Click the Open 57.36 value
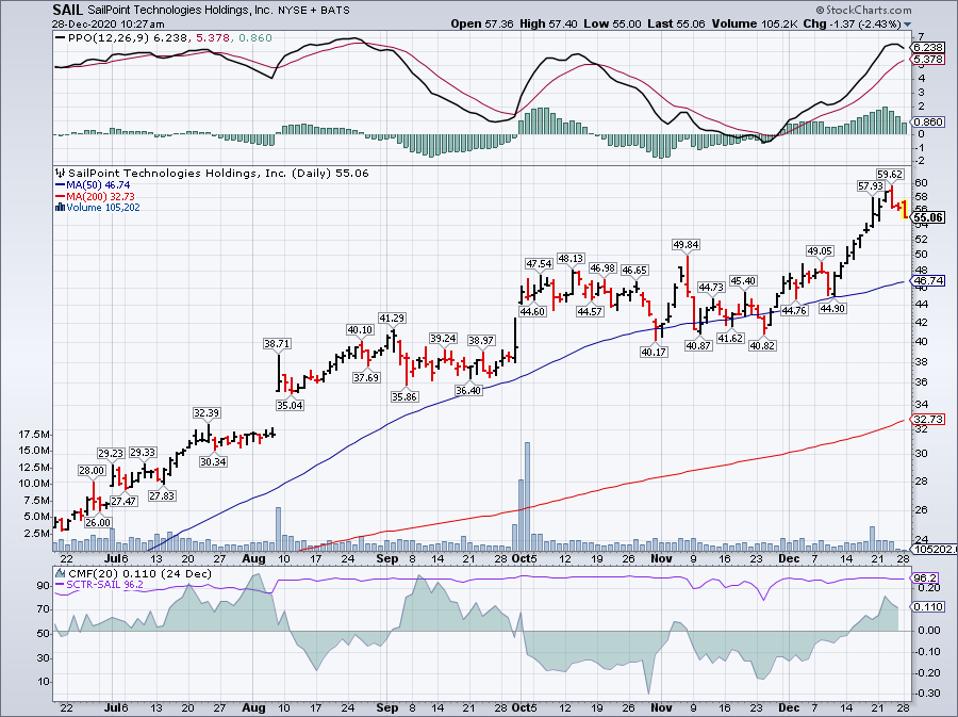 (x=483, y=24)
